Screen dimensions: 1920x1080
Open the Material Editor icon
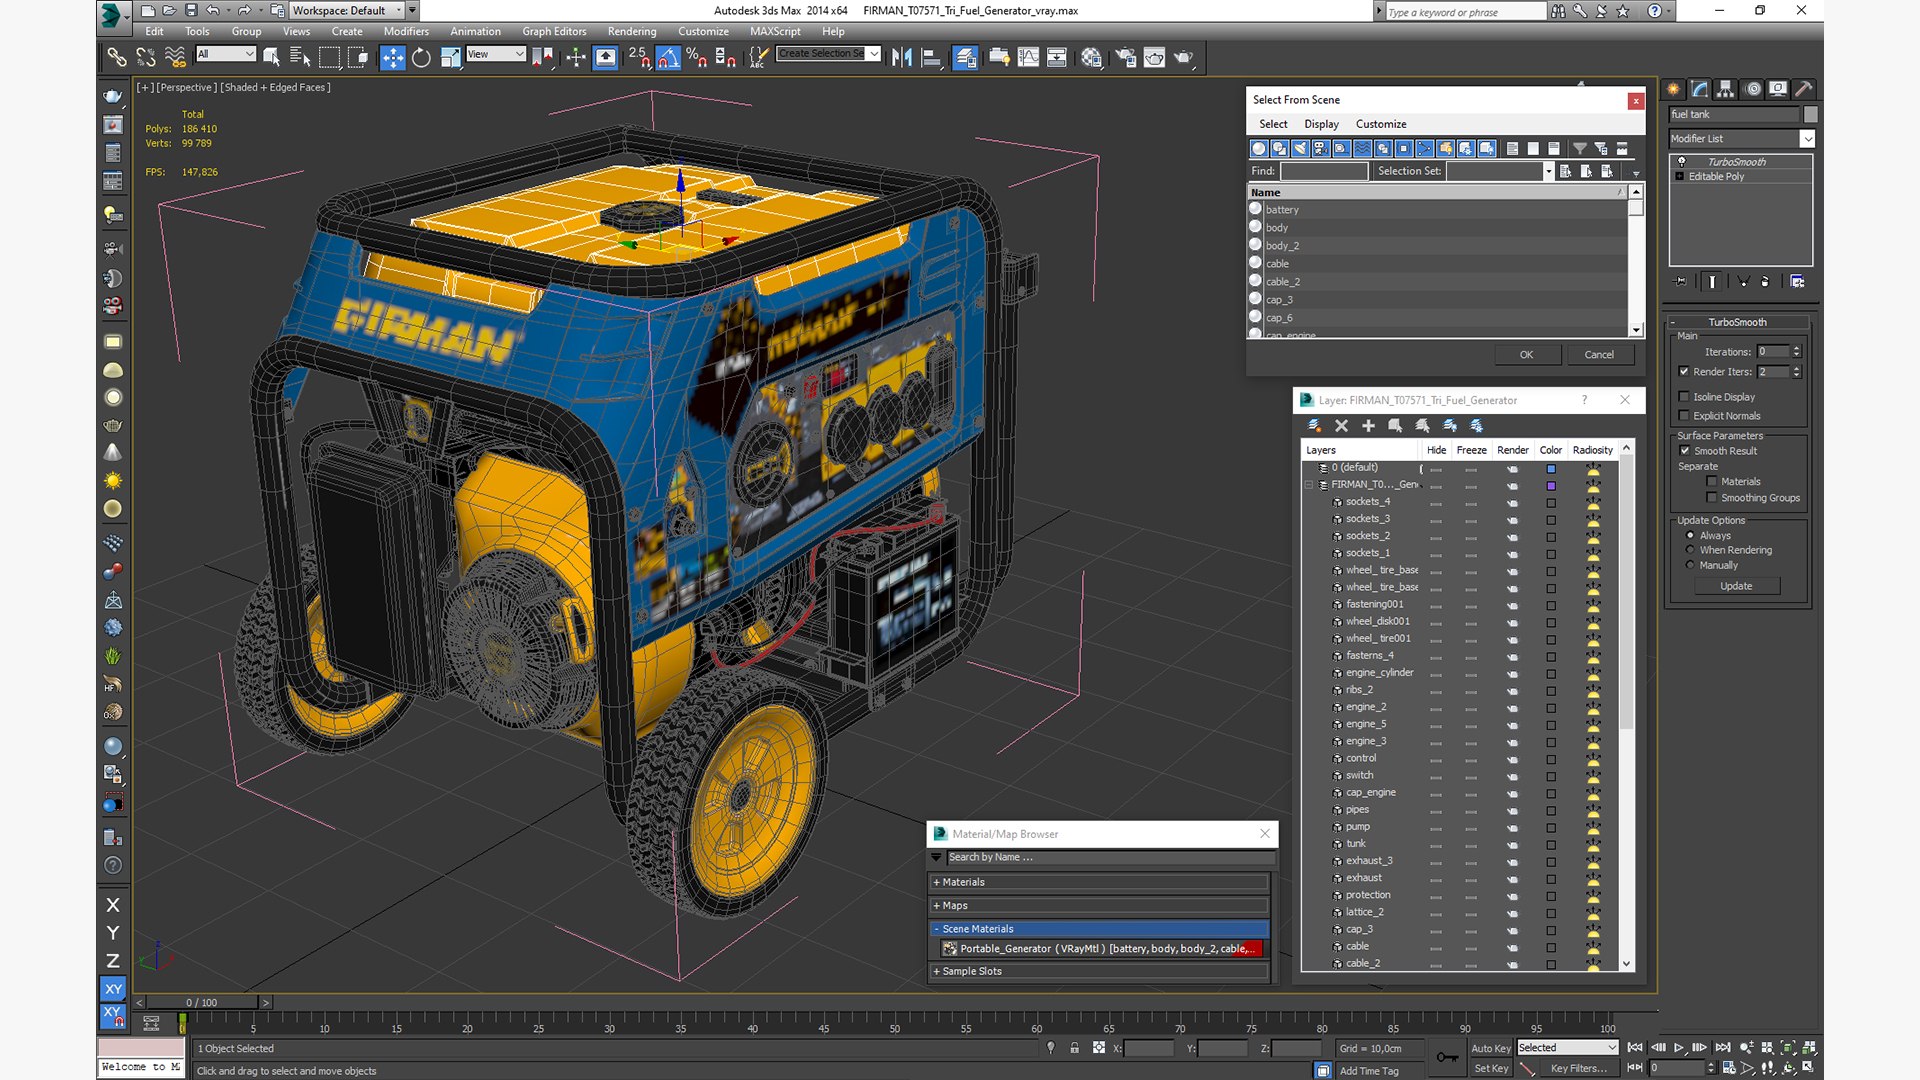[1091, 57]
